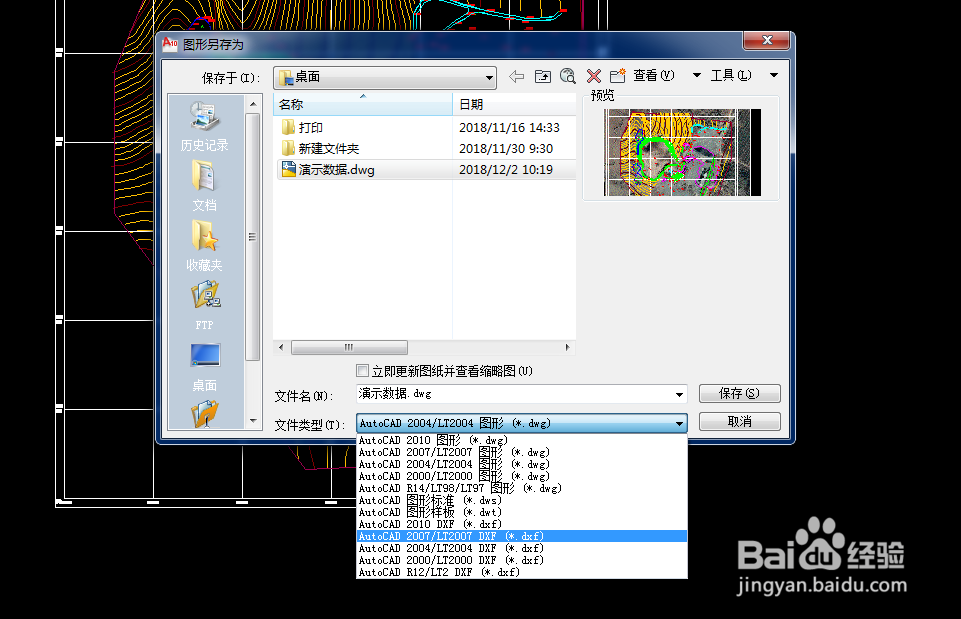The height and width of the screenshot is (619, 961).
Task: Click the horizontal scrollbar thumb in file list
Action: (349, 347)
